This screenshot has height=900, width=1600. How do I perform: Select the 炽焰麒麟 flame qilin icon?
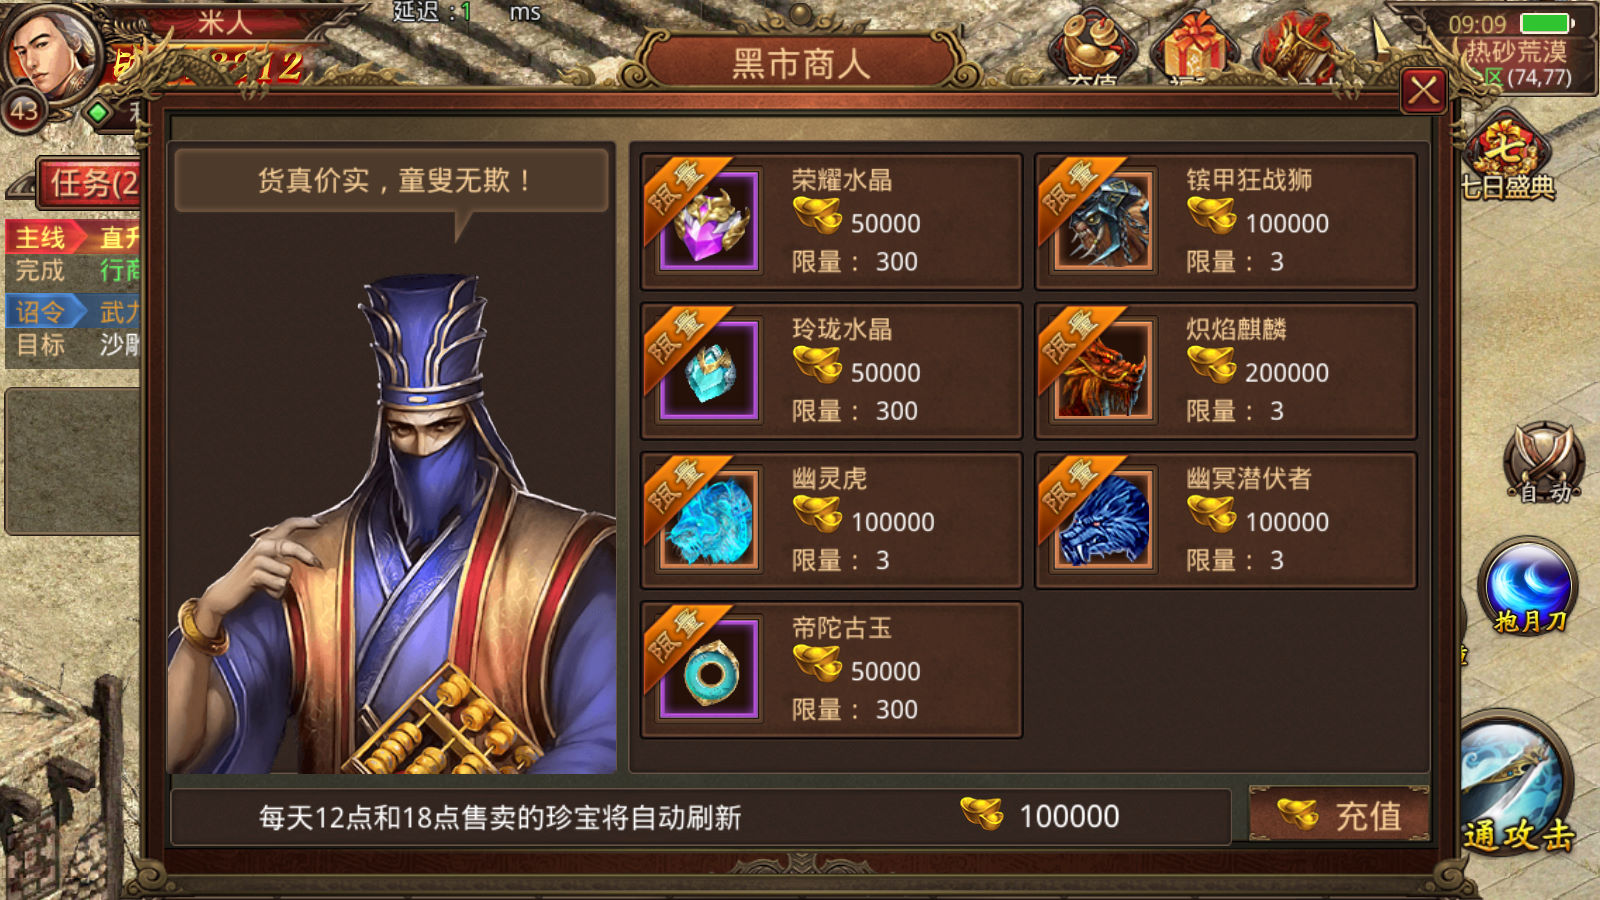(x=1103, y=370)
